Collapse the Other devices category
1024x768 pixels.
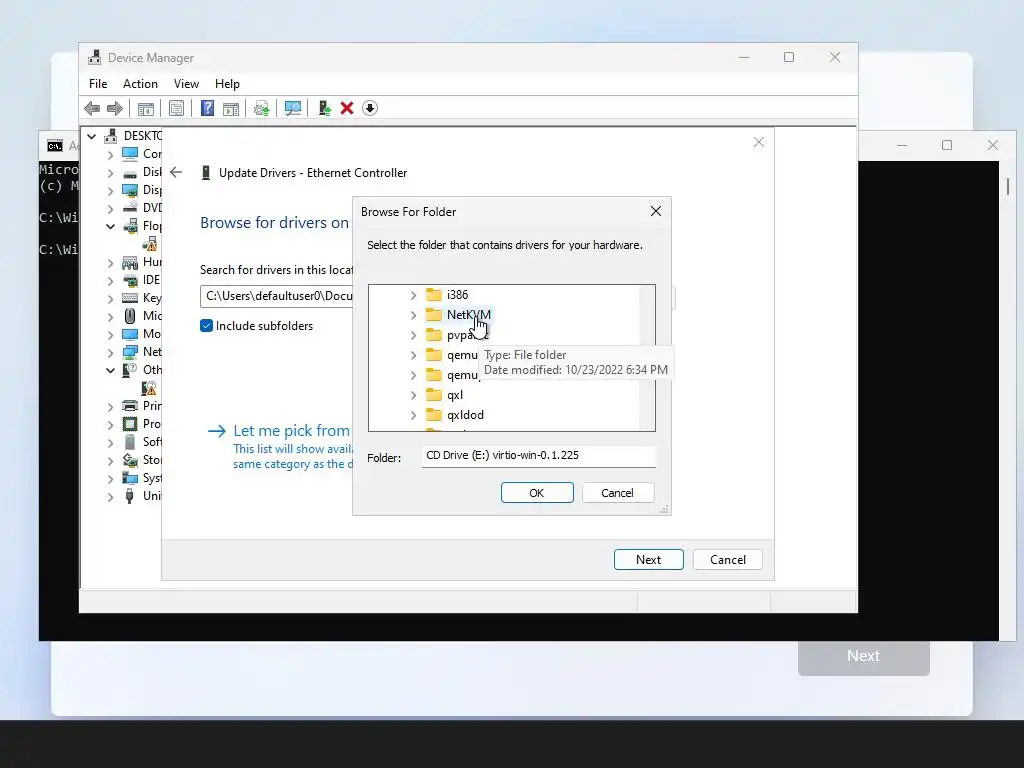110,370
